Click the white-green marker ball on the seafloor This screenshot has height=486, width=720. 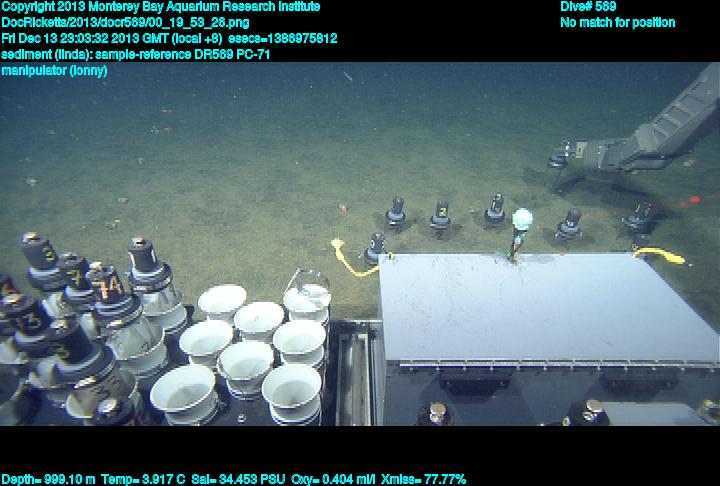522,219
